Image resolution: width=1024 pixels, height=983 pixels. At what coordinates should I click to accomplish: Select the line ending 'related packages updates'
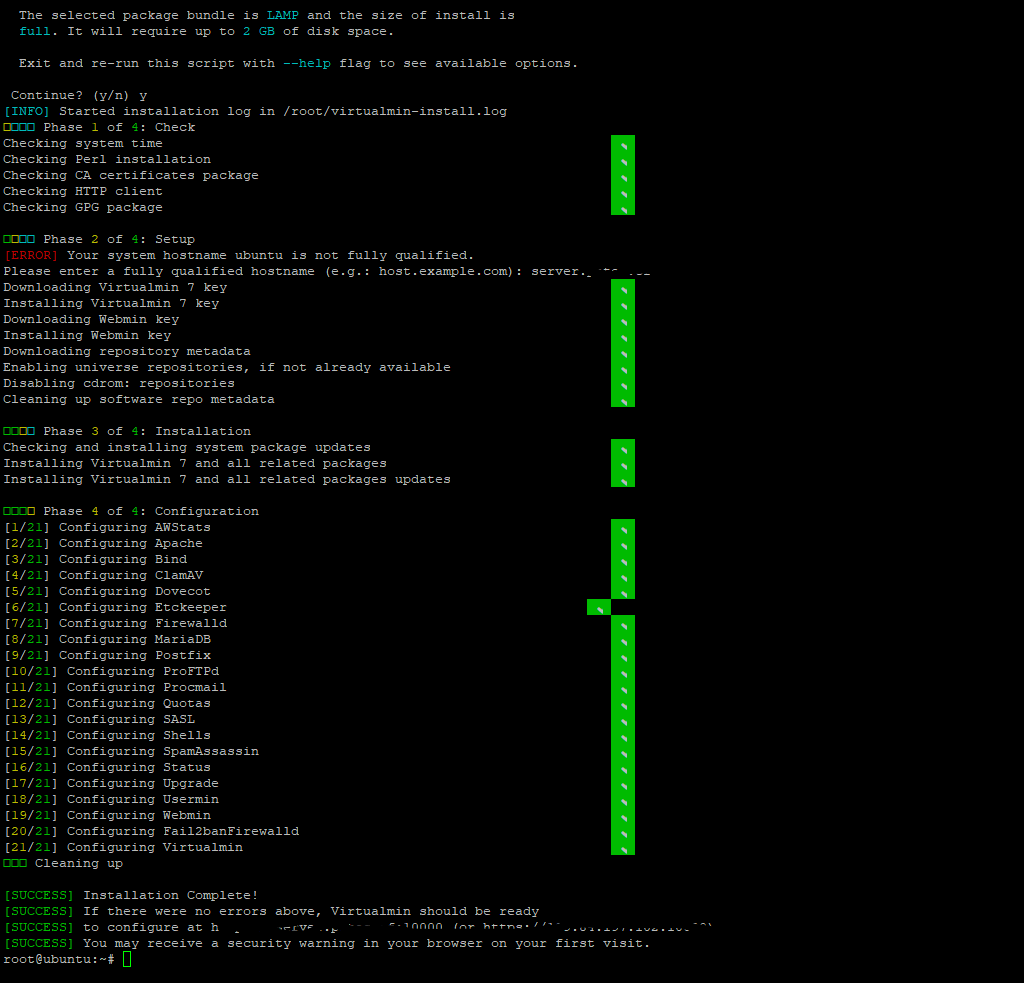coord(227,479)
